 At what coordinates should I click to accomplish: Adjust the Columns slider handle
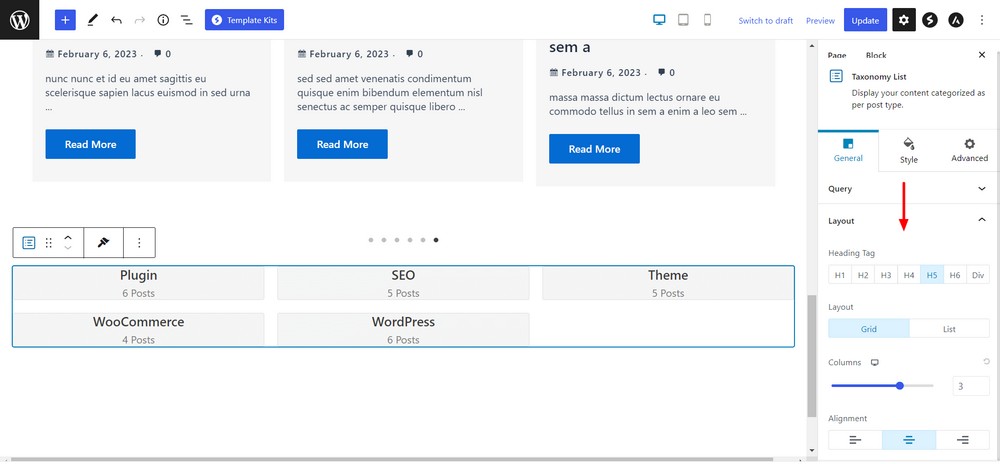900,386
